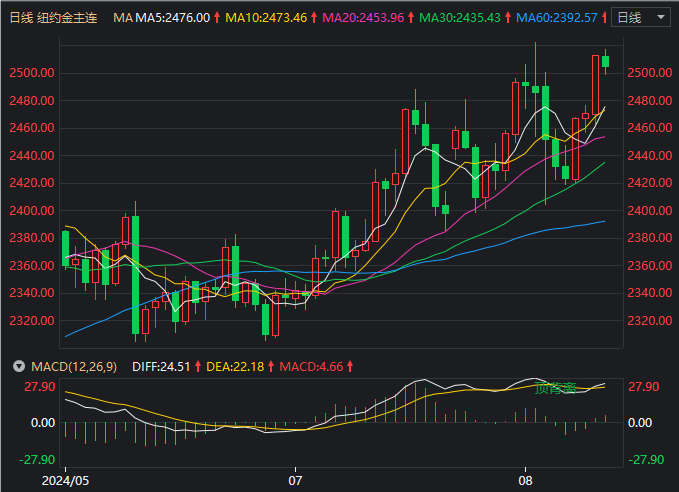
Task: Open the 日线 period dropdown
Action: coord(640,18)
